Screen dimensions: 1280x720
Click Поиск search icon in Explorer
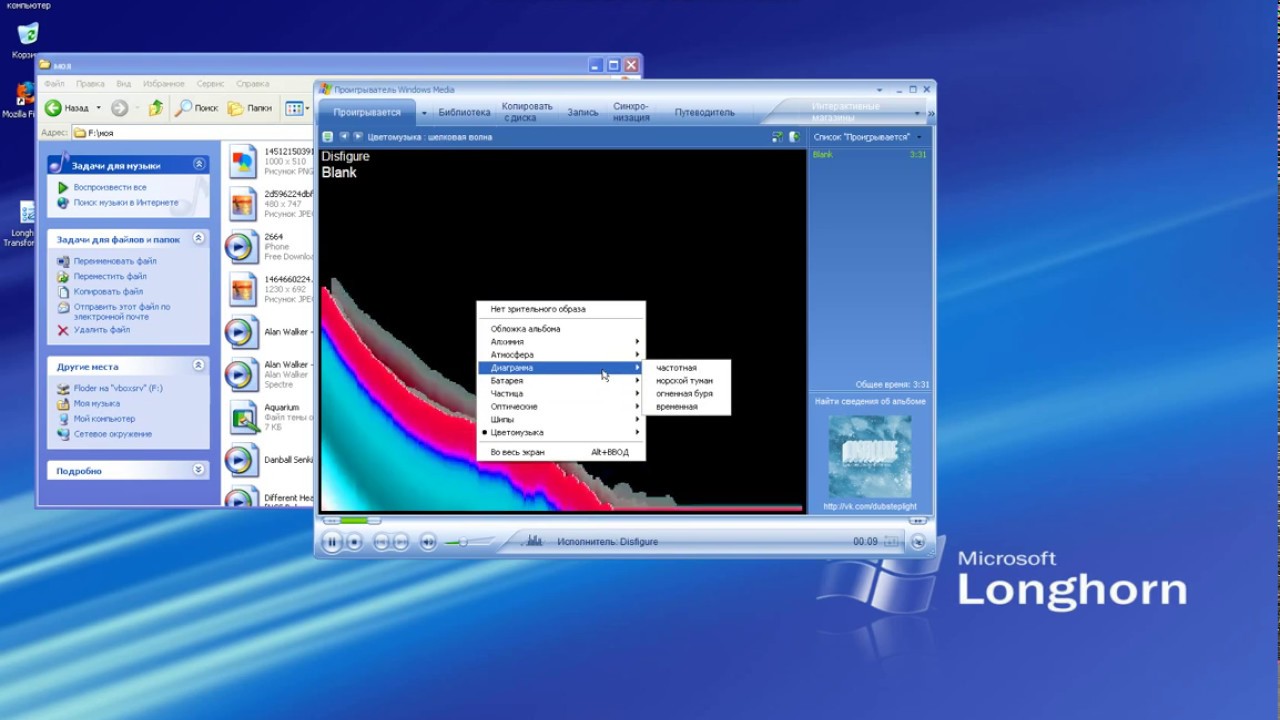click(x=197, y=108)
